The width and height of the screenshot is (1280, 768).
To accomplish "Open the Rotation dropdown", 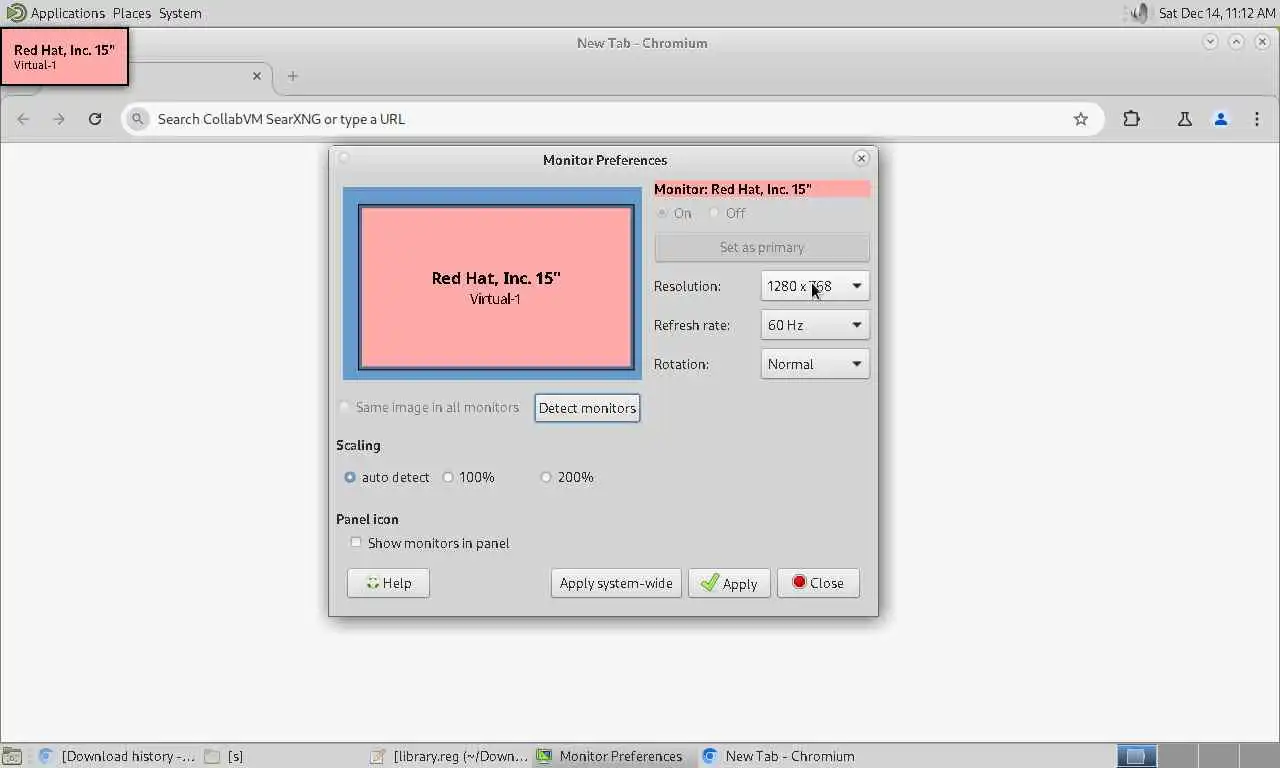I will [x=815, y=364].
